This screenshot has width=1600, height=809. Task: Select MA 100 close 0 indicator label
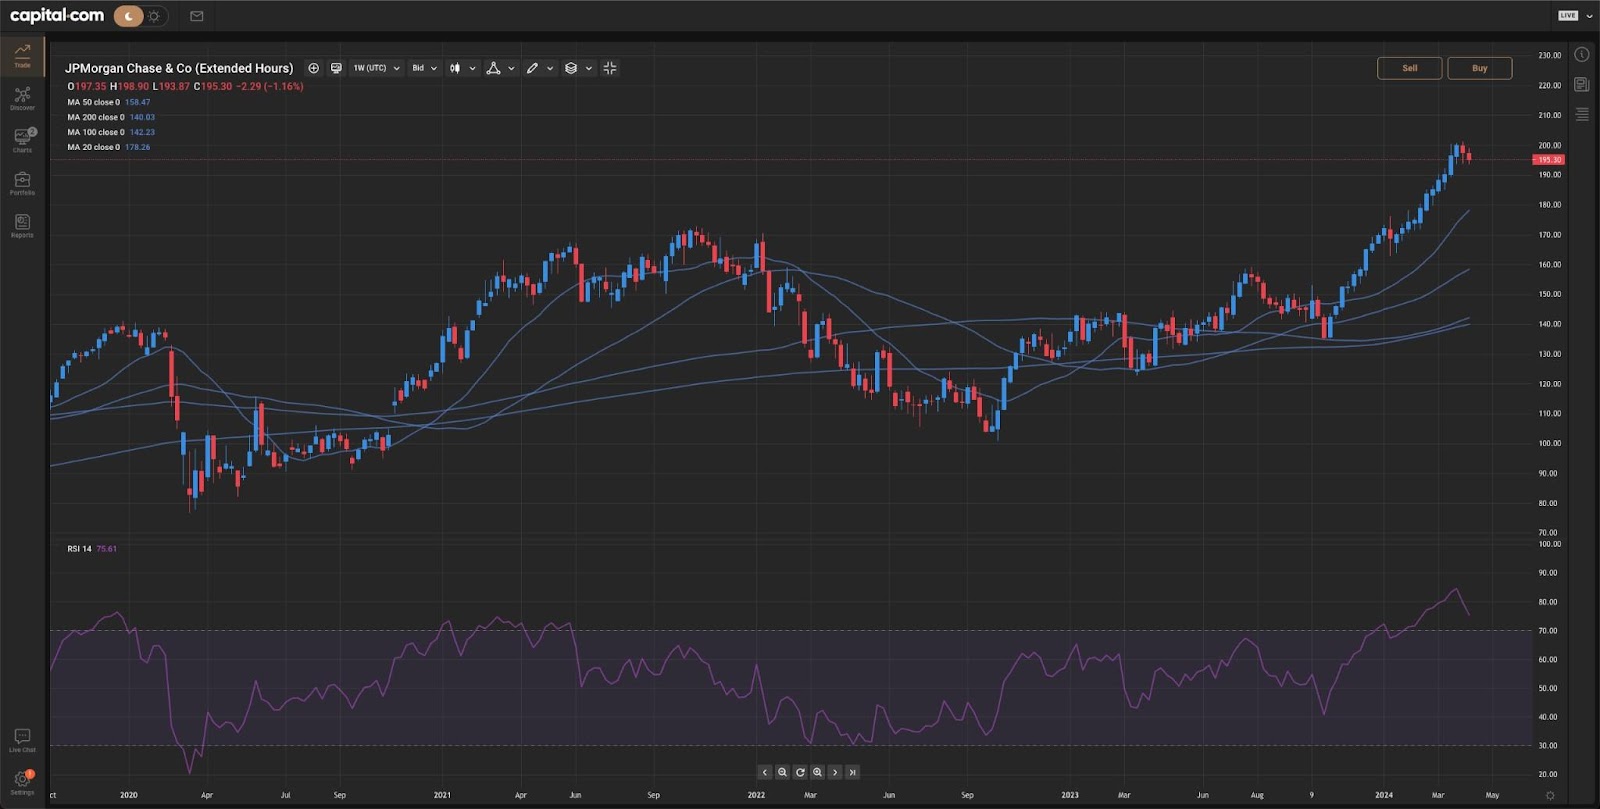[x=96, y=132]
